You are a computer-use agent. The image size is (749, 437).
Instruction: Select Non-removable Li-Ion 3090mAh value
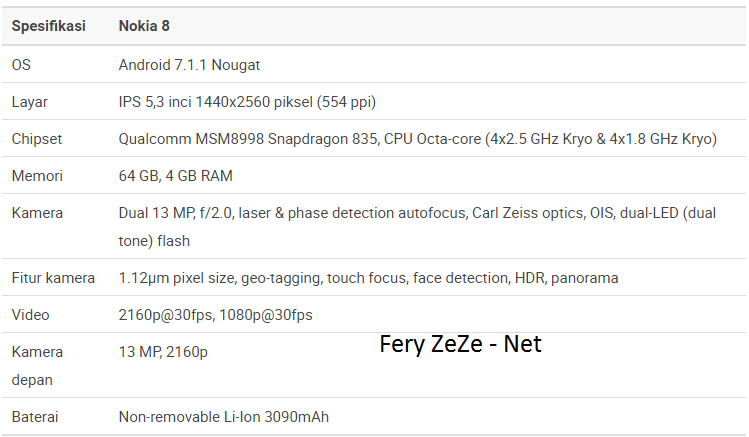click(224, 417)
